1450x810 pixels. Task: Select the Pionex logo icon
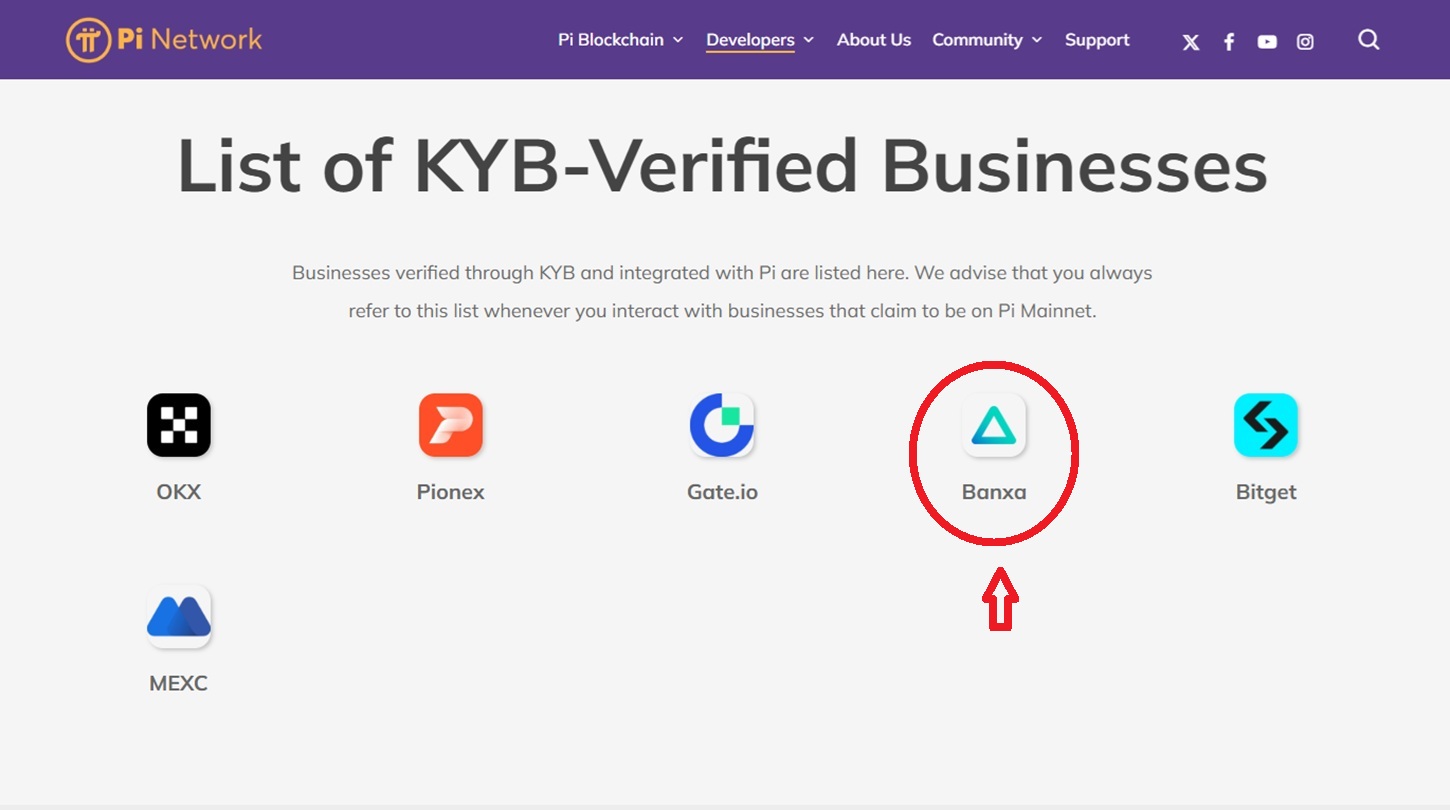(x=451, y=425)
